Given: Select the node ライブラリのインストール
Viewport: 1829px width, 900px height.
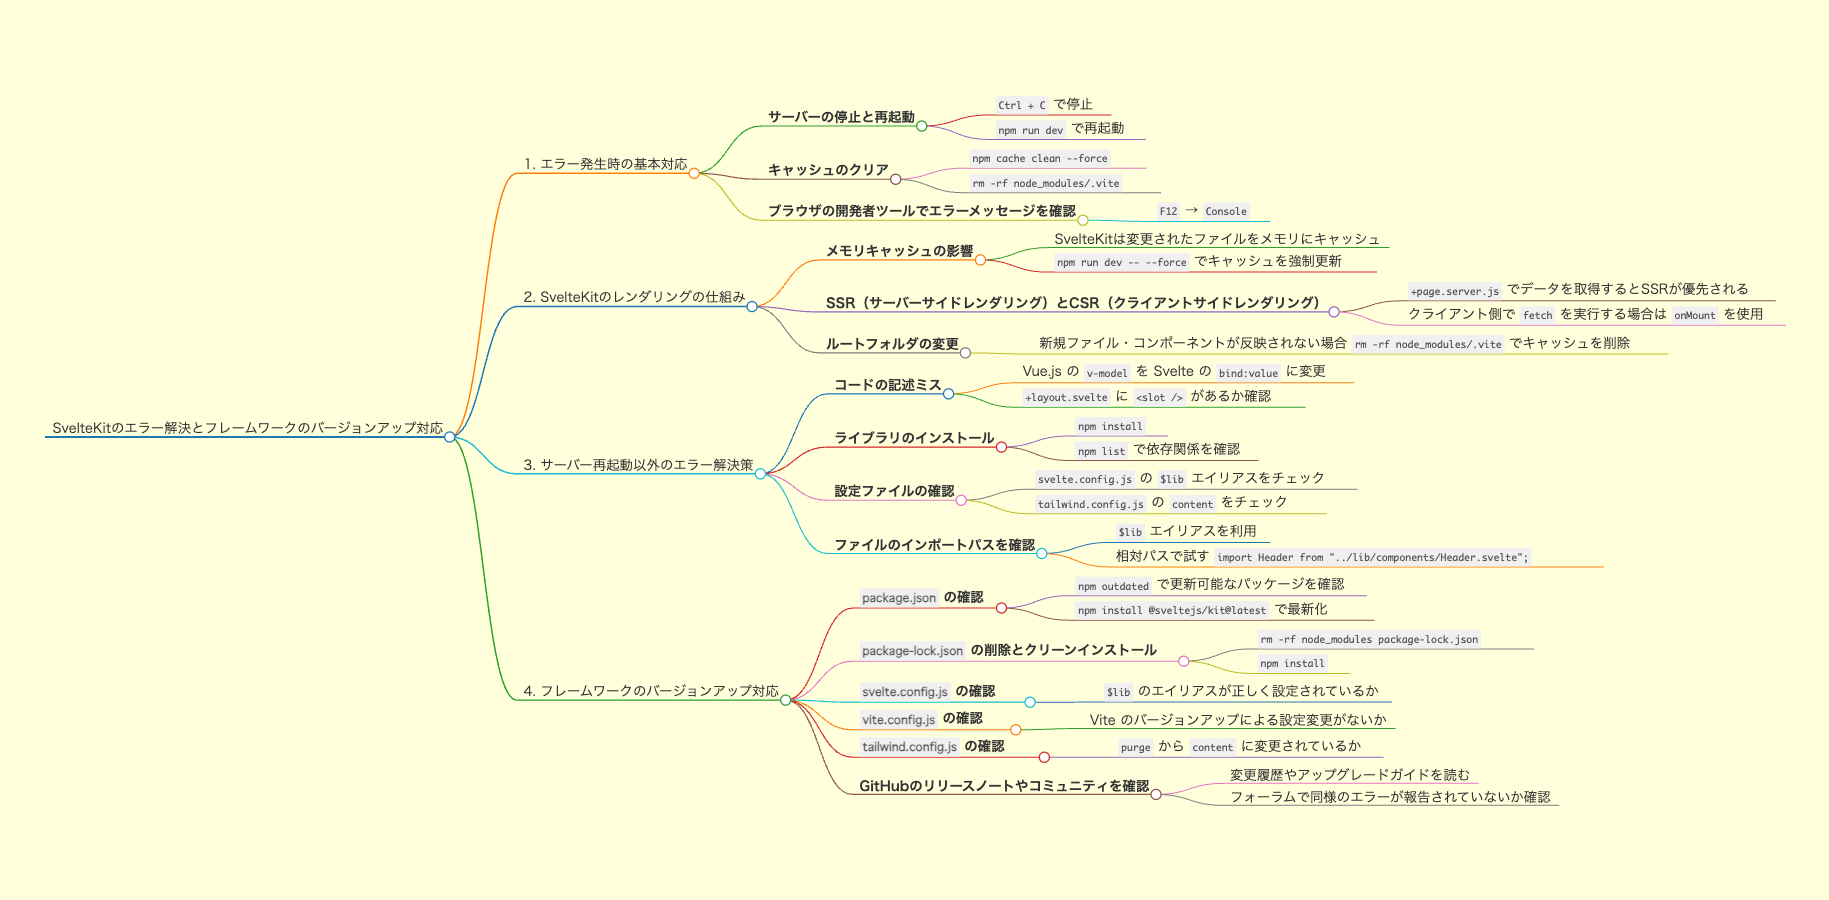Looking at the screenshot, I should tap(914, 438).
